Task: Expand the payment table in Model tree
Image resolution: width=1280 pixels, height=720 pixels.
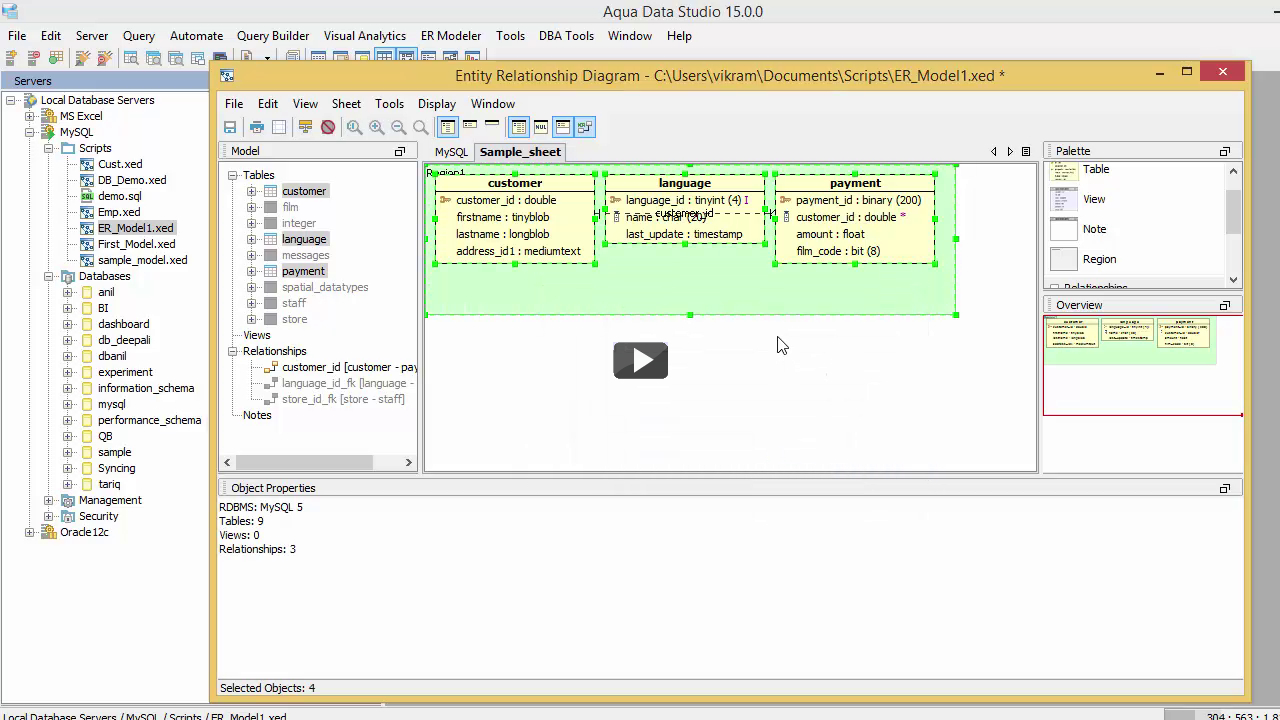Action: pyautogui.click(x=252, y=271)
